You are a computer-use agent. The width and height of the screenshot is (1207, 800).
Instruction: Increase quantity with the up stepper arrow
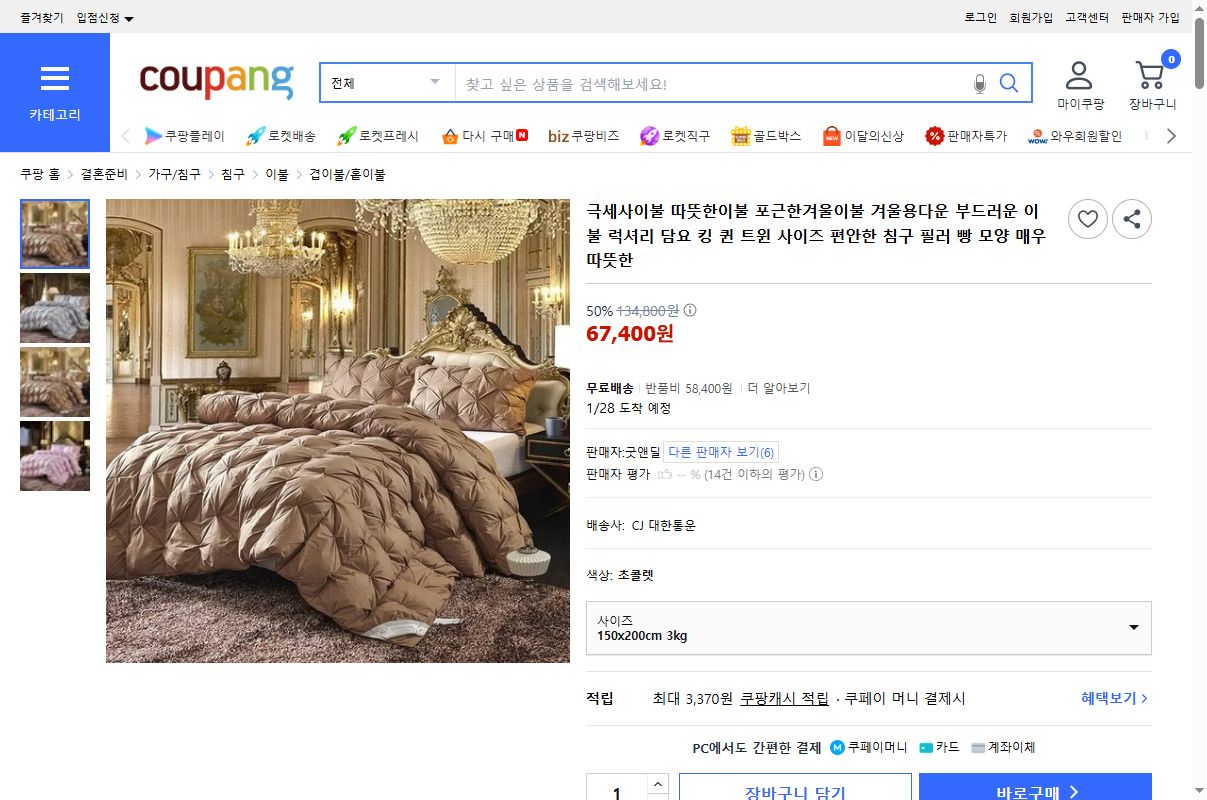(x=658, y=785)
